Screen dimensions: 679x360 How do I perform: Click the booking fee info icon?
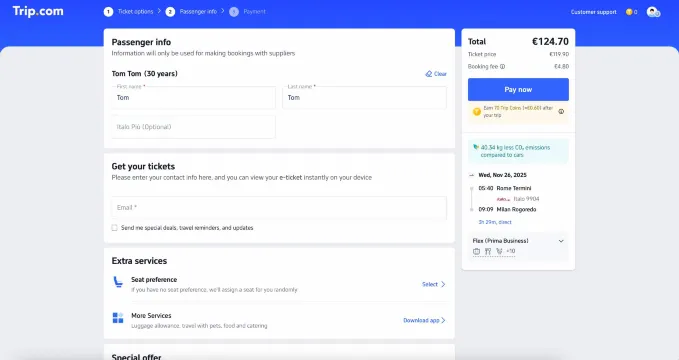[x=502, y=67]
